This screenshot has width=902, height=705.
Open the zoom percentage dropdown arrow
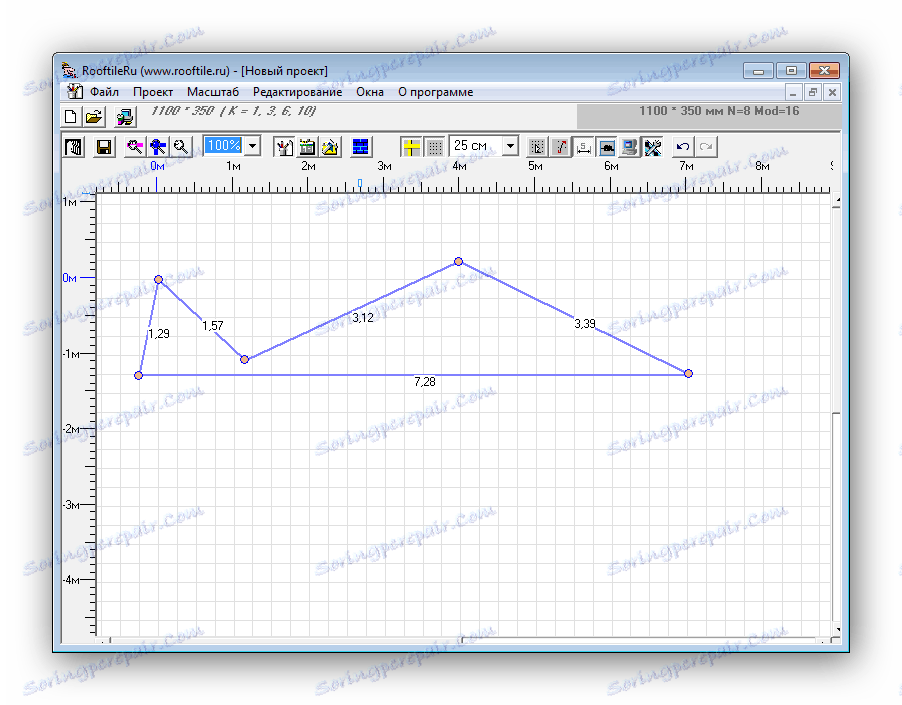(x=253, y=146)
